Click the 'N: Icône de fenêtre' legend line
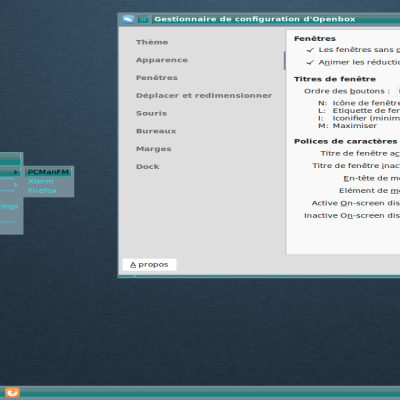400x400 pixels. pyautogui.click(x=359, y=103)
